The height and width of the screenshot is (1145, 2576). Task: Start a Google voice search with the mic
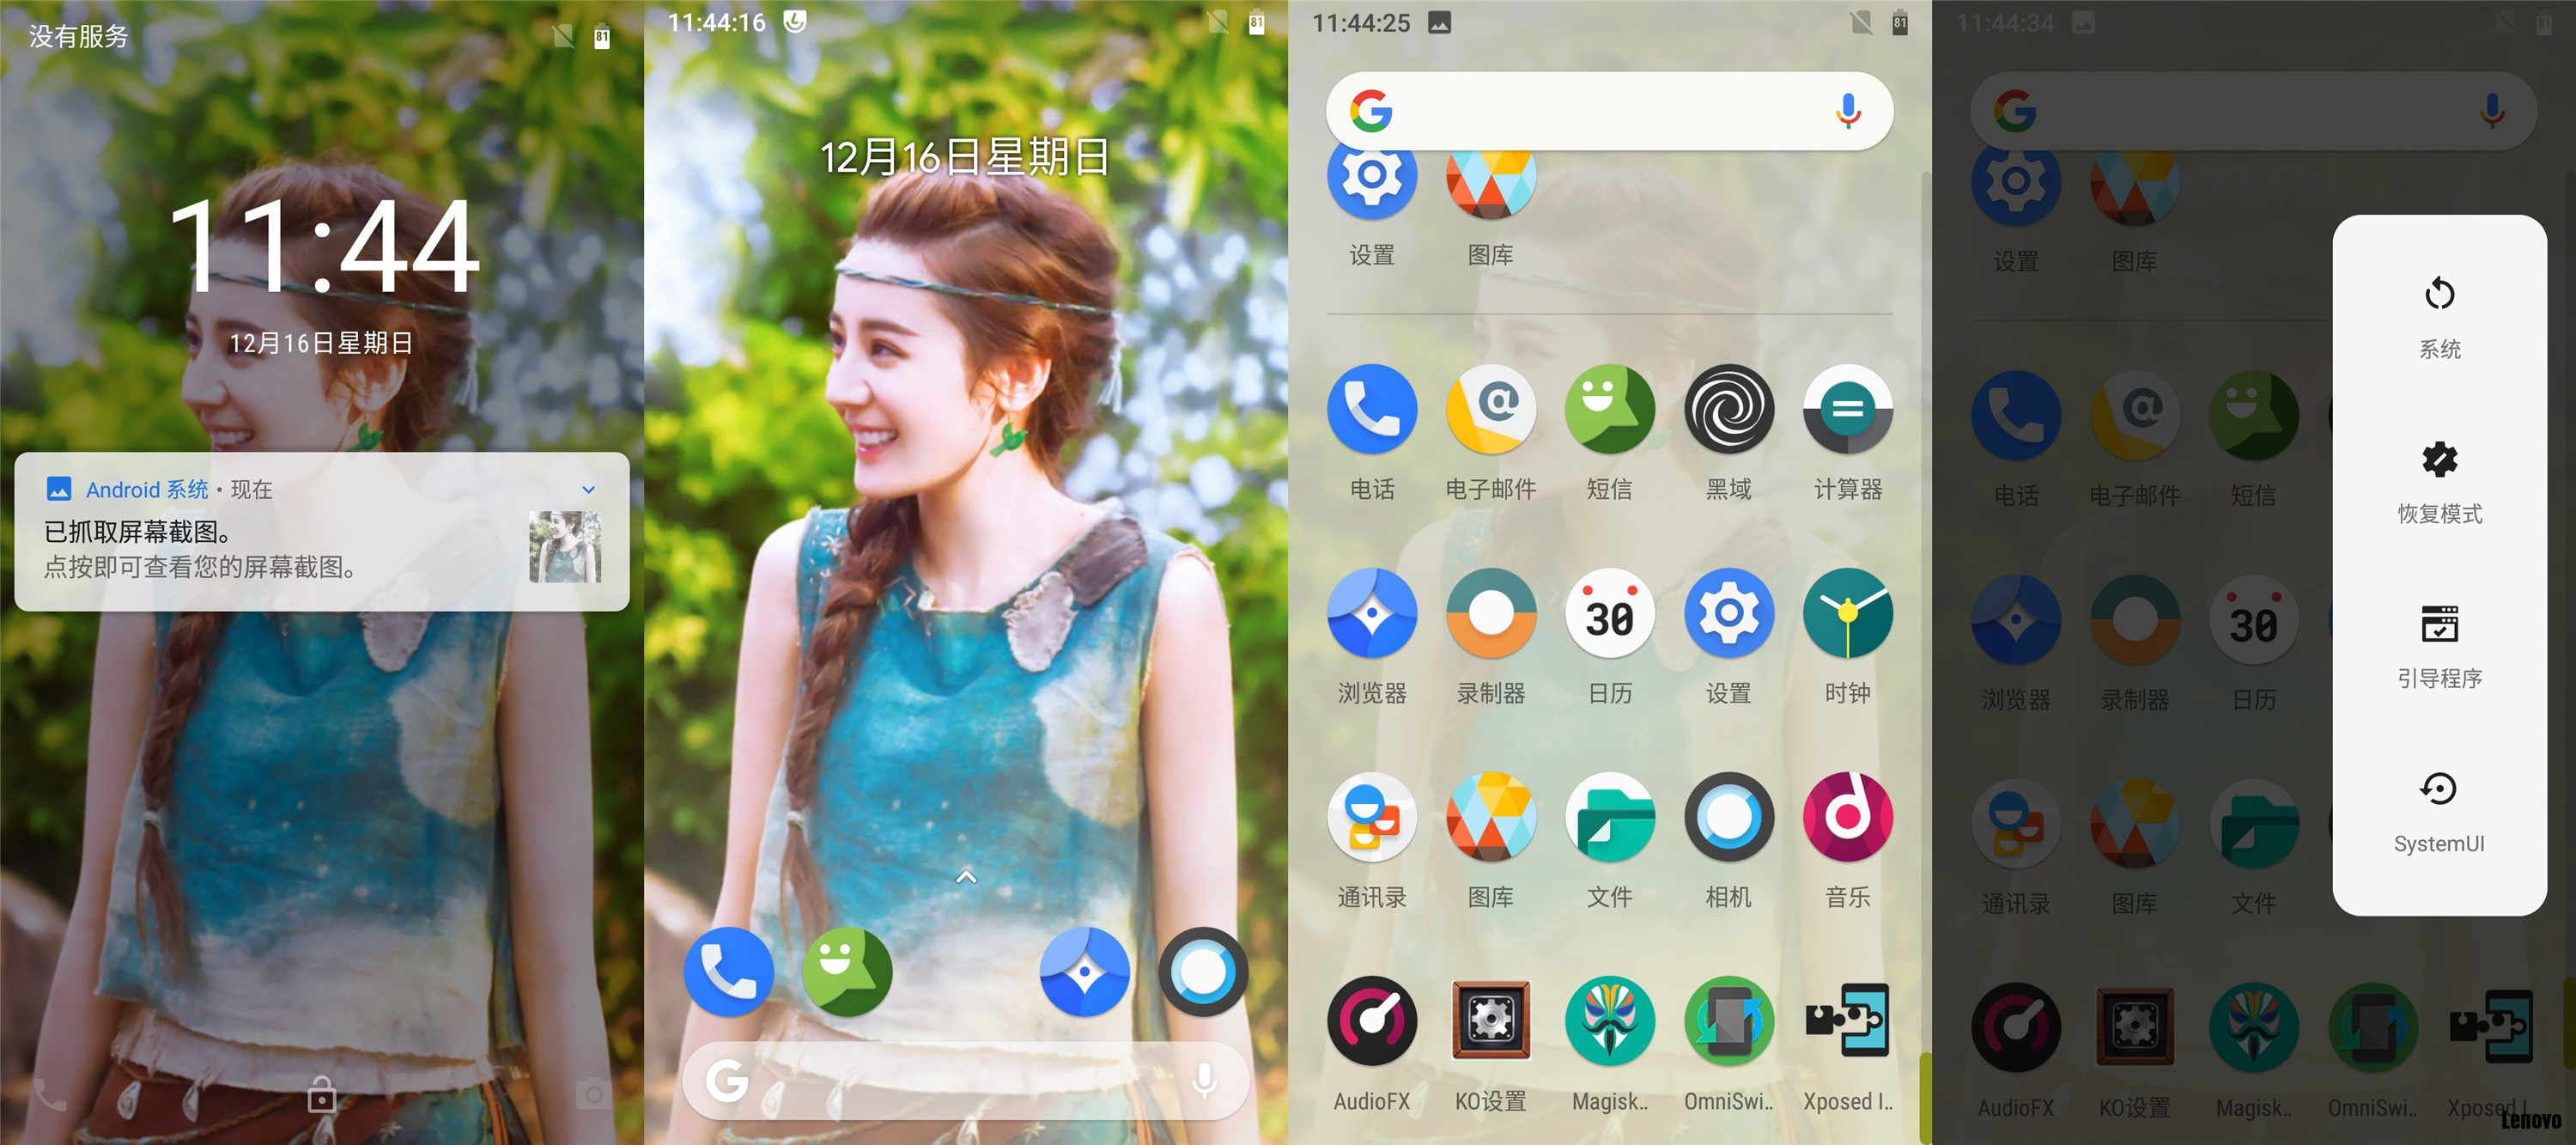tap(1845, 111)
